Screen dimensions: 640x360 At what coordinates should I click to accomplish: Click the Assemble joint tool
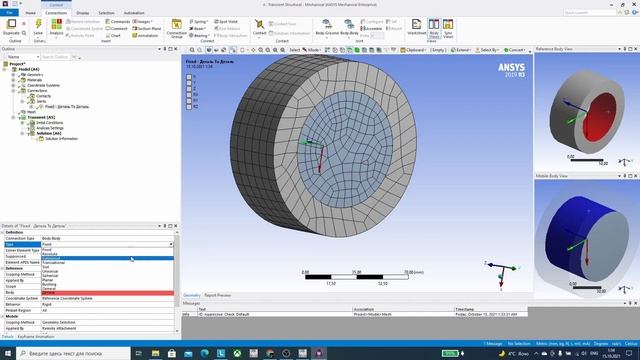(x=371, y=29)
